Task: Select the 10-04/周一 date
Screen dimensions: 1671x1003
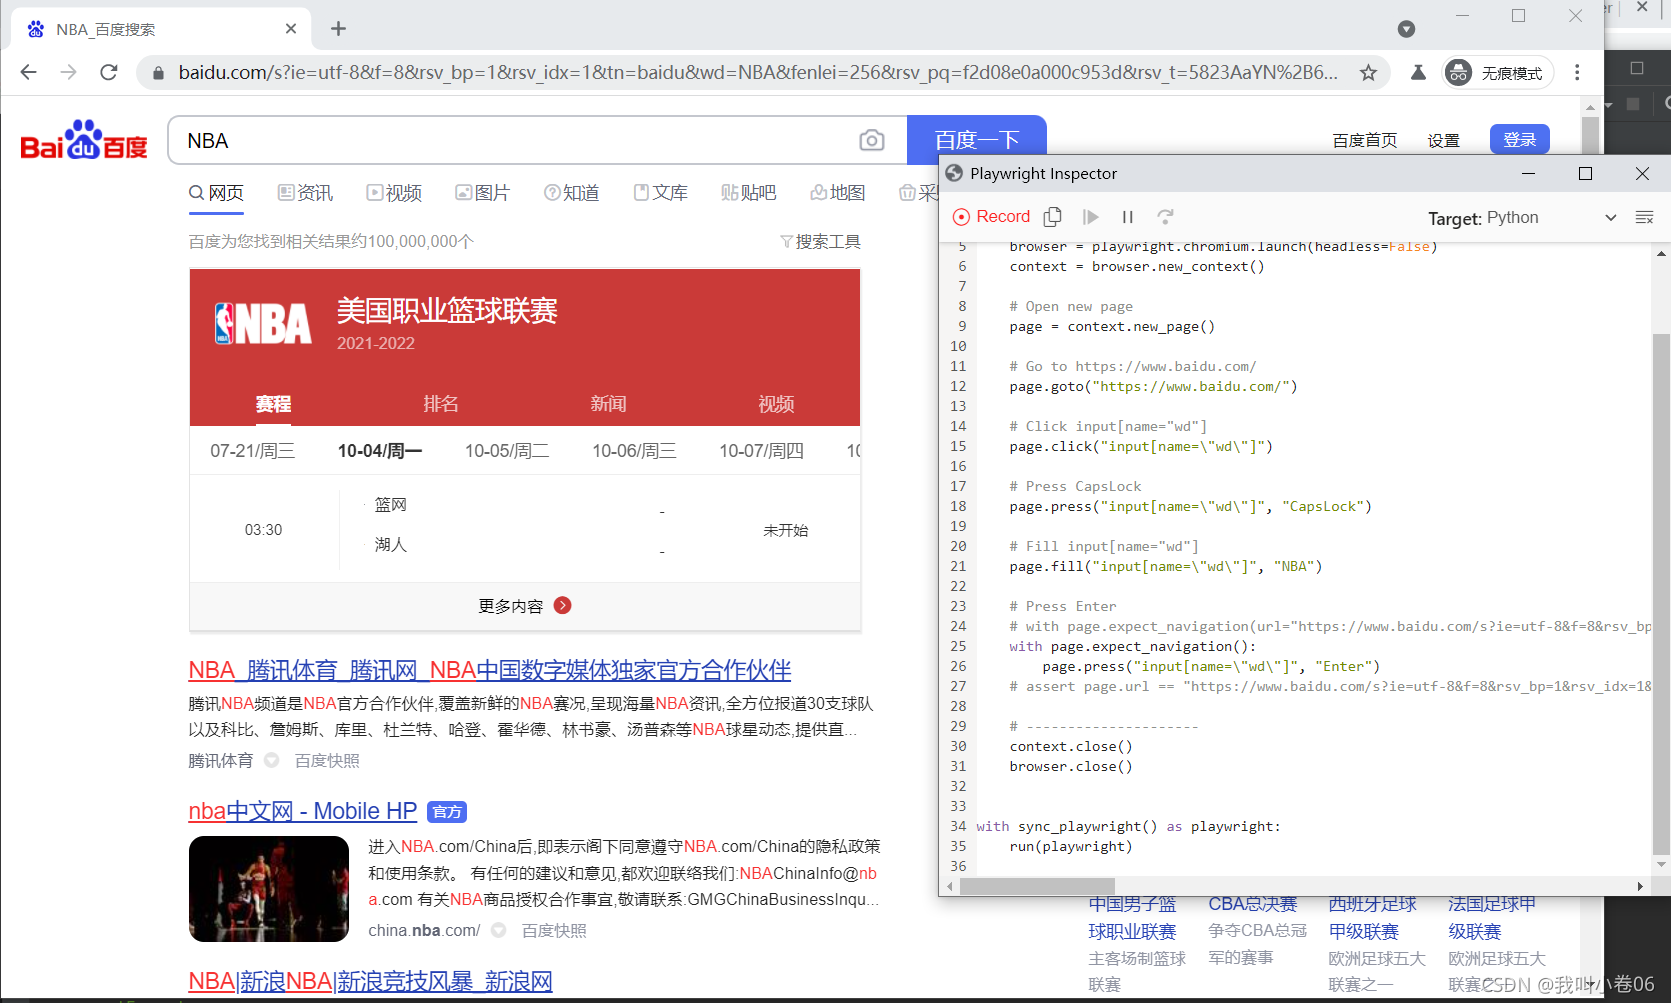Action: [x=380, y=451]
